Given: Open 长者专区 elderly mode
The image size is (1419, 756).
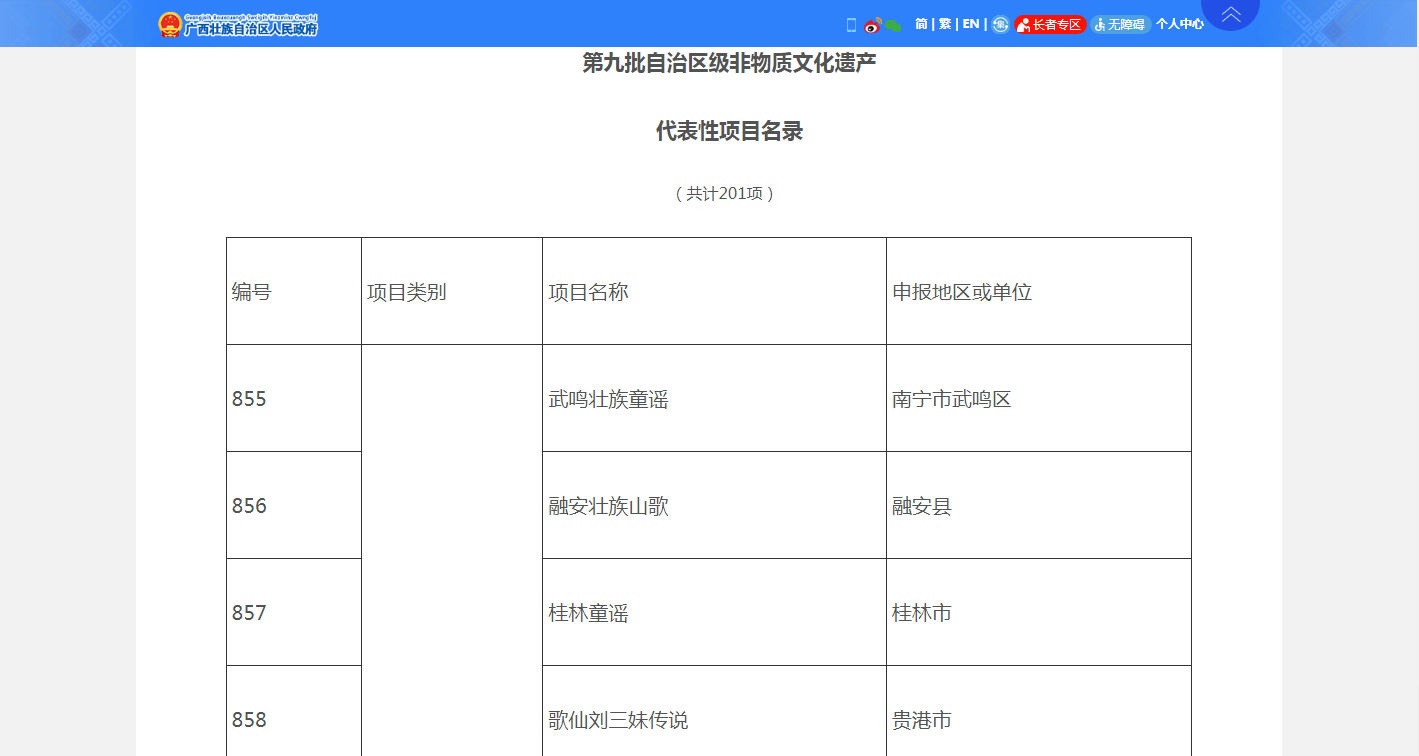Looking at the screenshot, I should pos(1050,24).
